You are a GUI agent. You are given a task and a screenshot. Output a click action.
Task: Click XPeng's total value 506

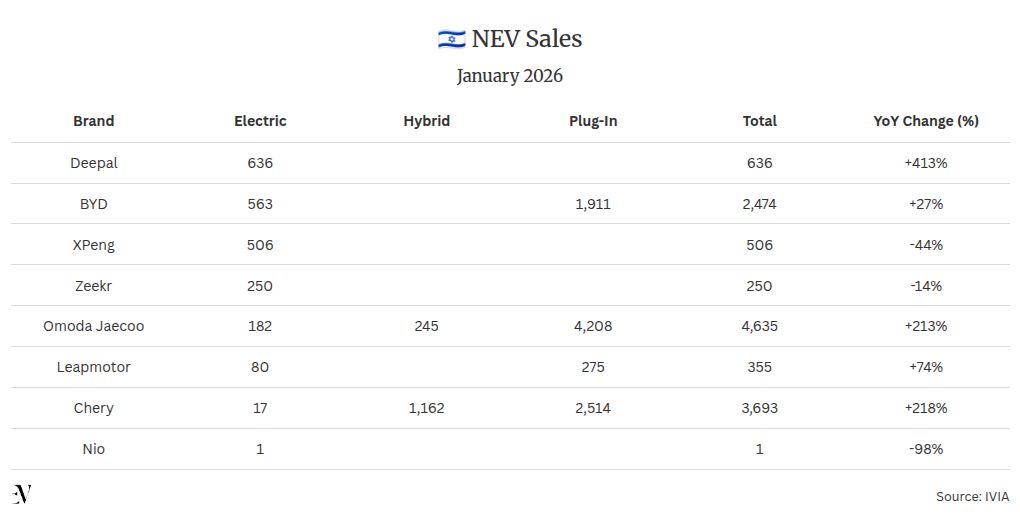(x=760, y=245)
